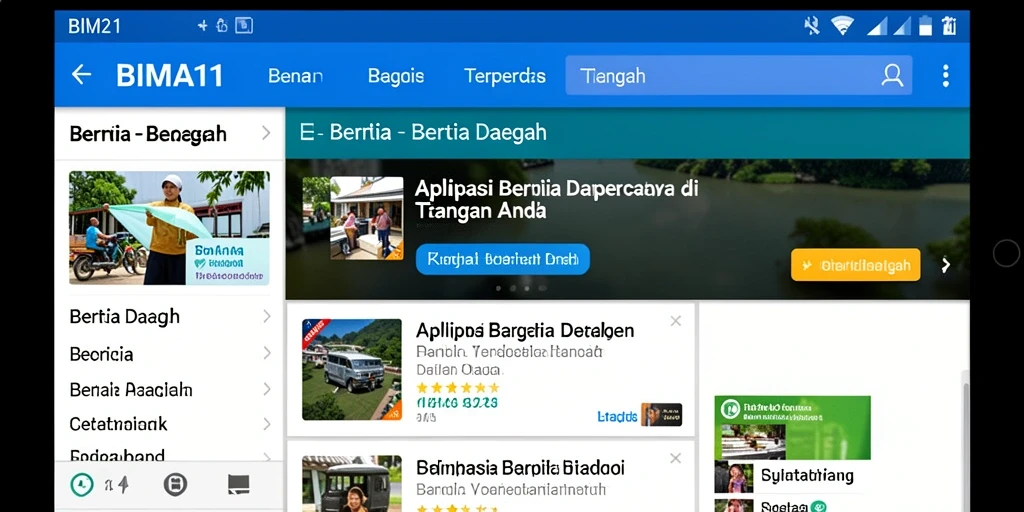Click the clock icon in bottom bar
Viewport: 1024px width, 512px height.
[x=82, y=485]
